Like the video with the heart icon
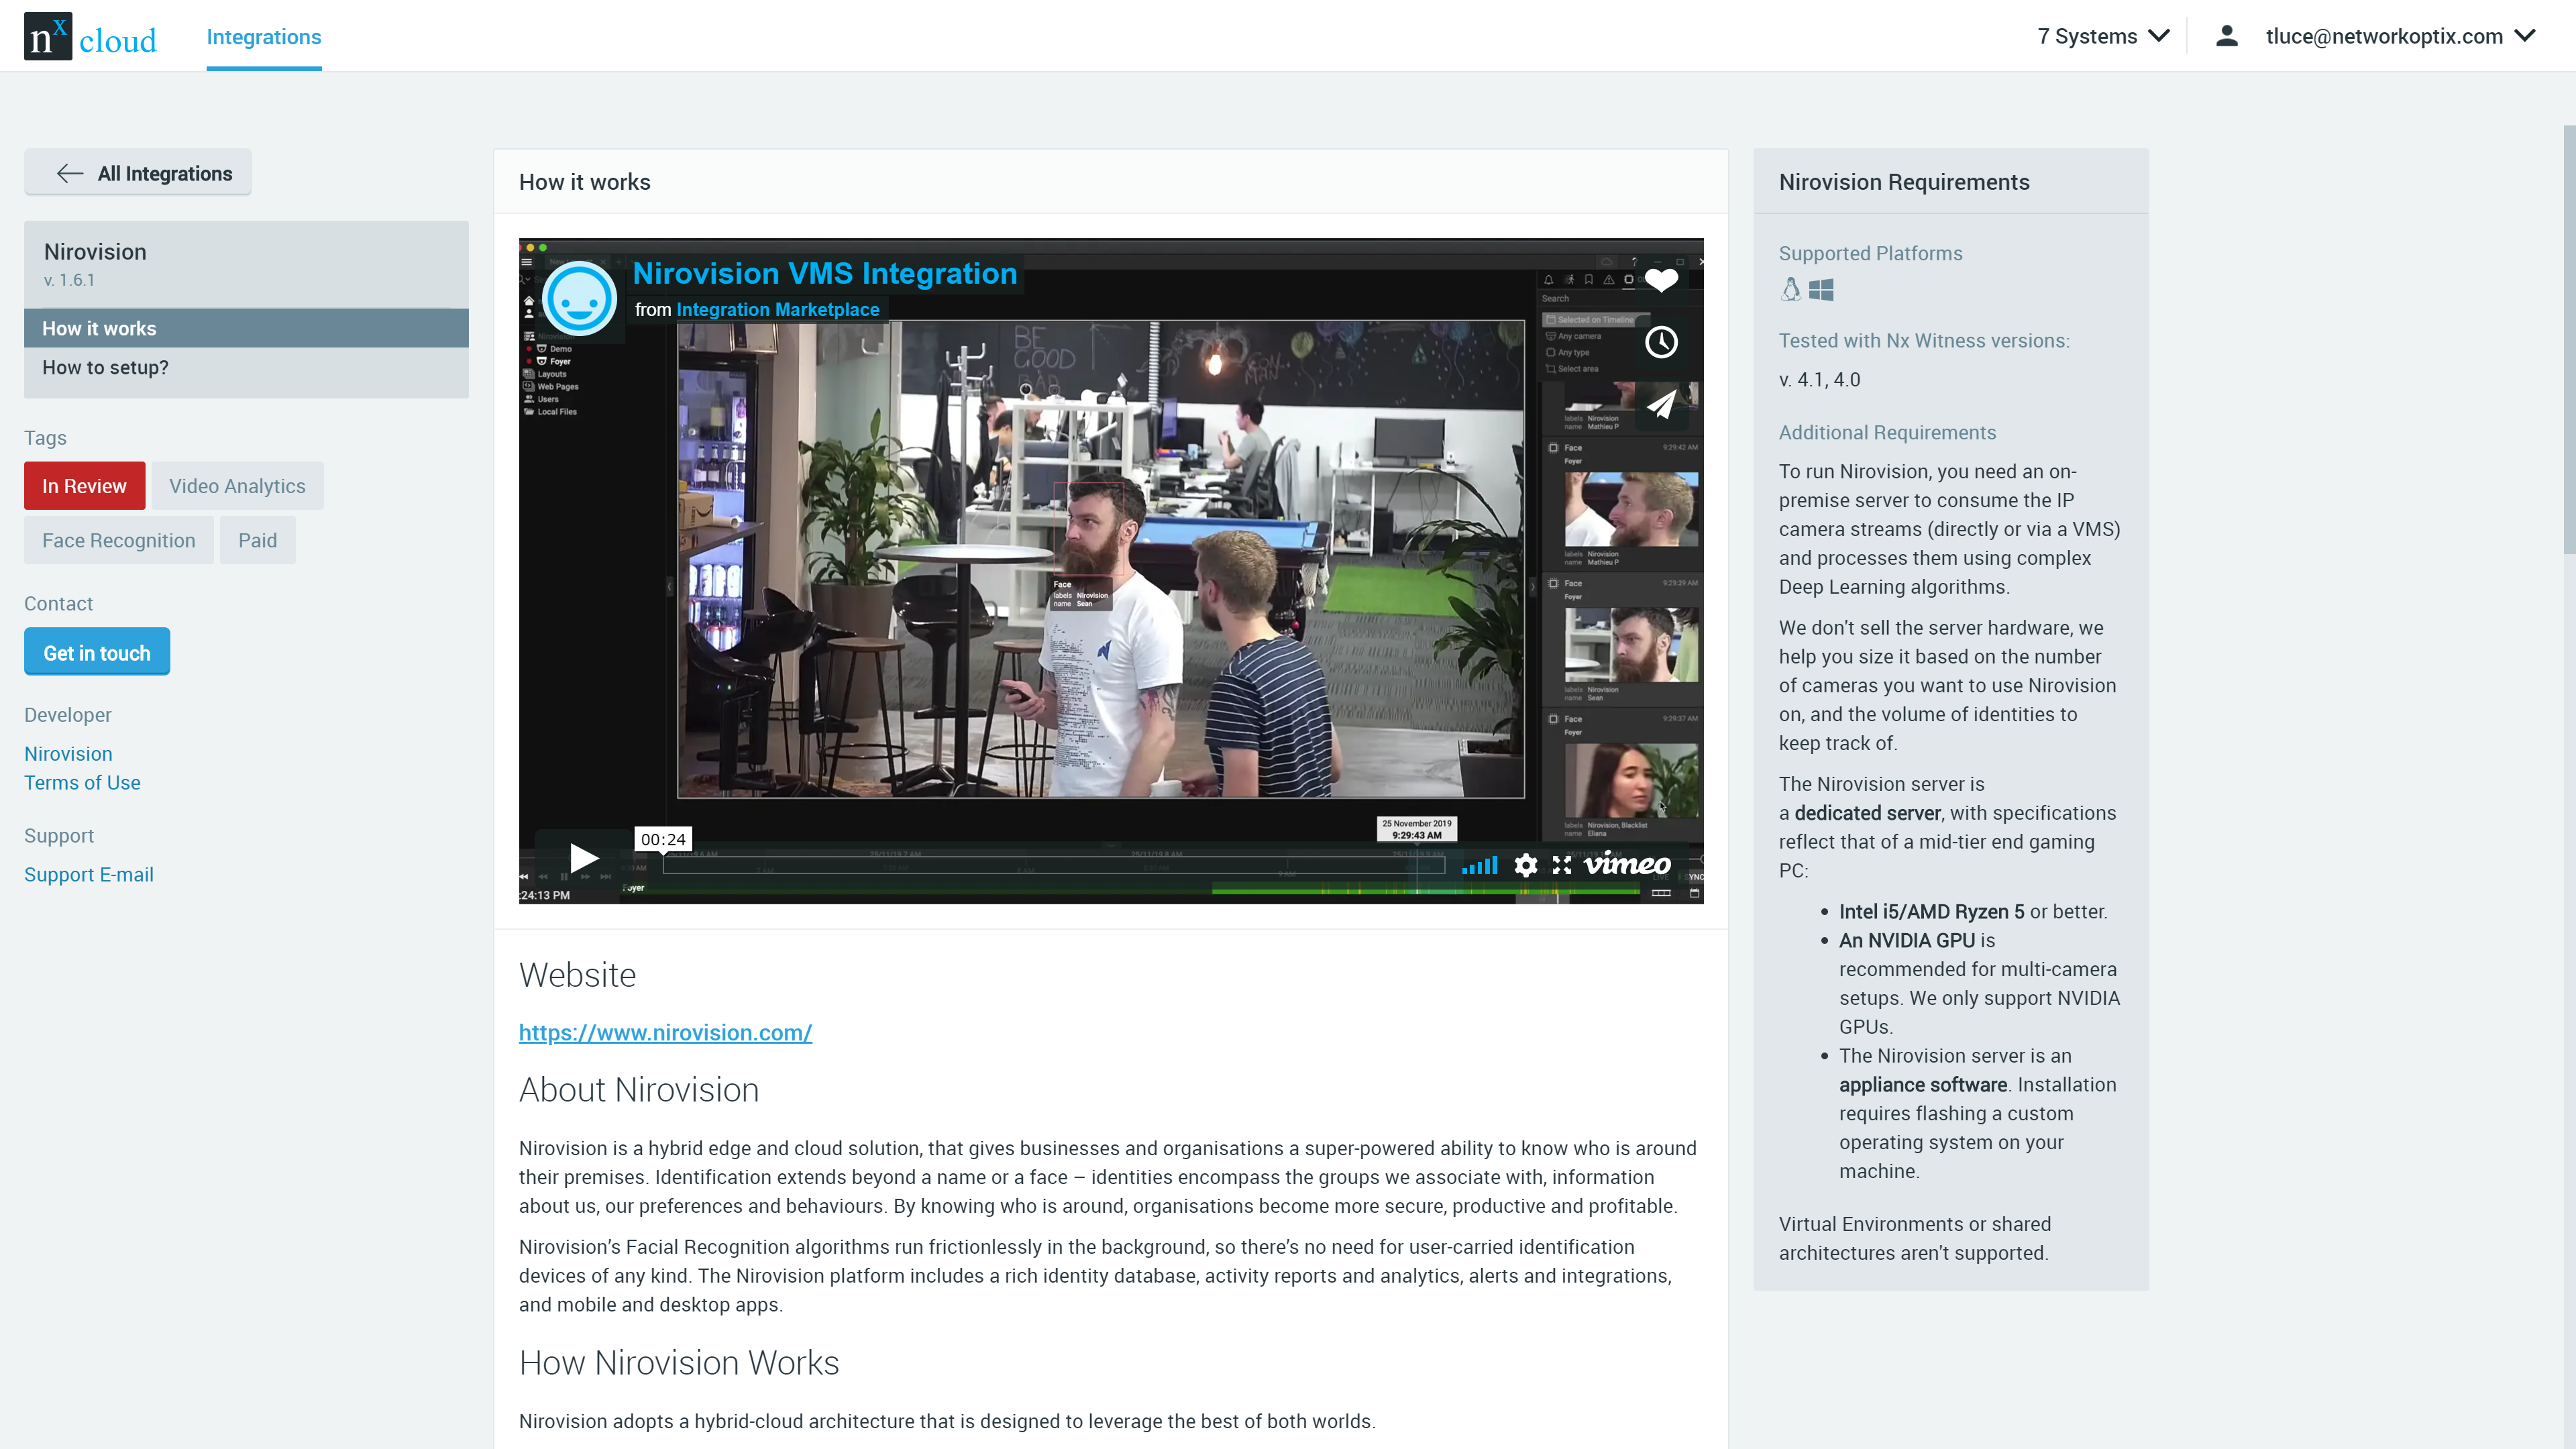Viewport: 2576px width, 1449px height. pyautogui.click(x=1661, y=281)
